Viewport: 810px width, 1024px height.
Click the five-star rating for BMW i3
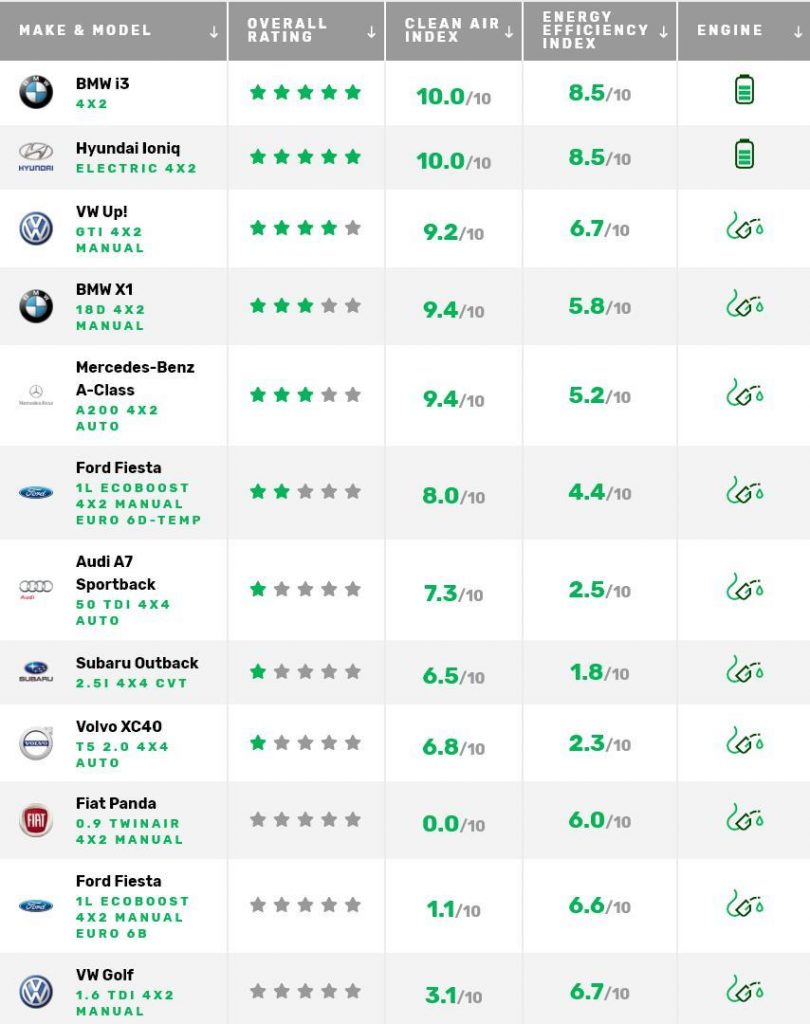tap(305, 93)
